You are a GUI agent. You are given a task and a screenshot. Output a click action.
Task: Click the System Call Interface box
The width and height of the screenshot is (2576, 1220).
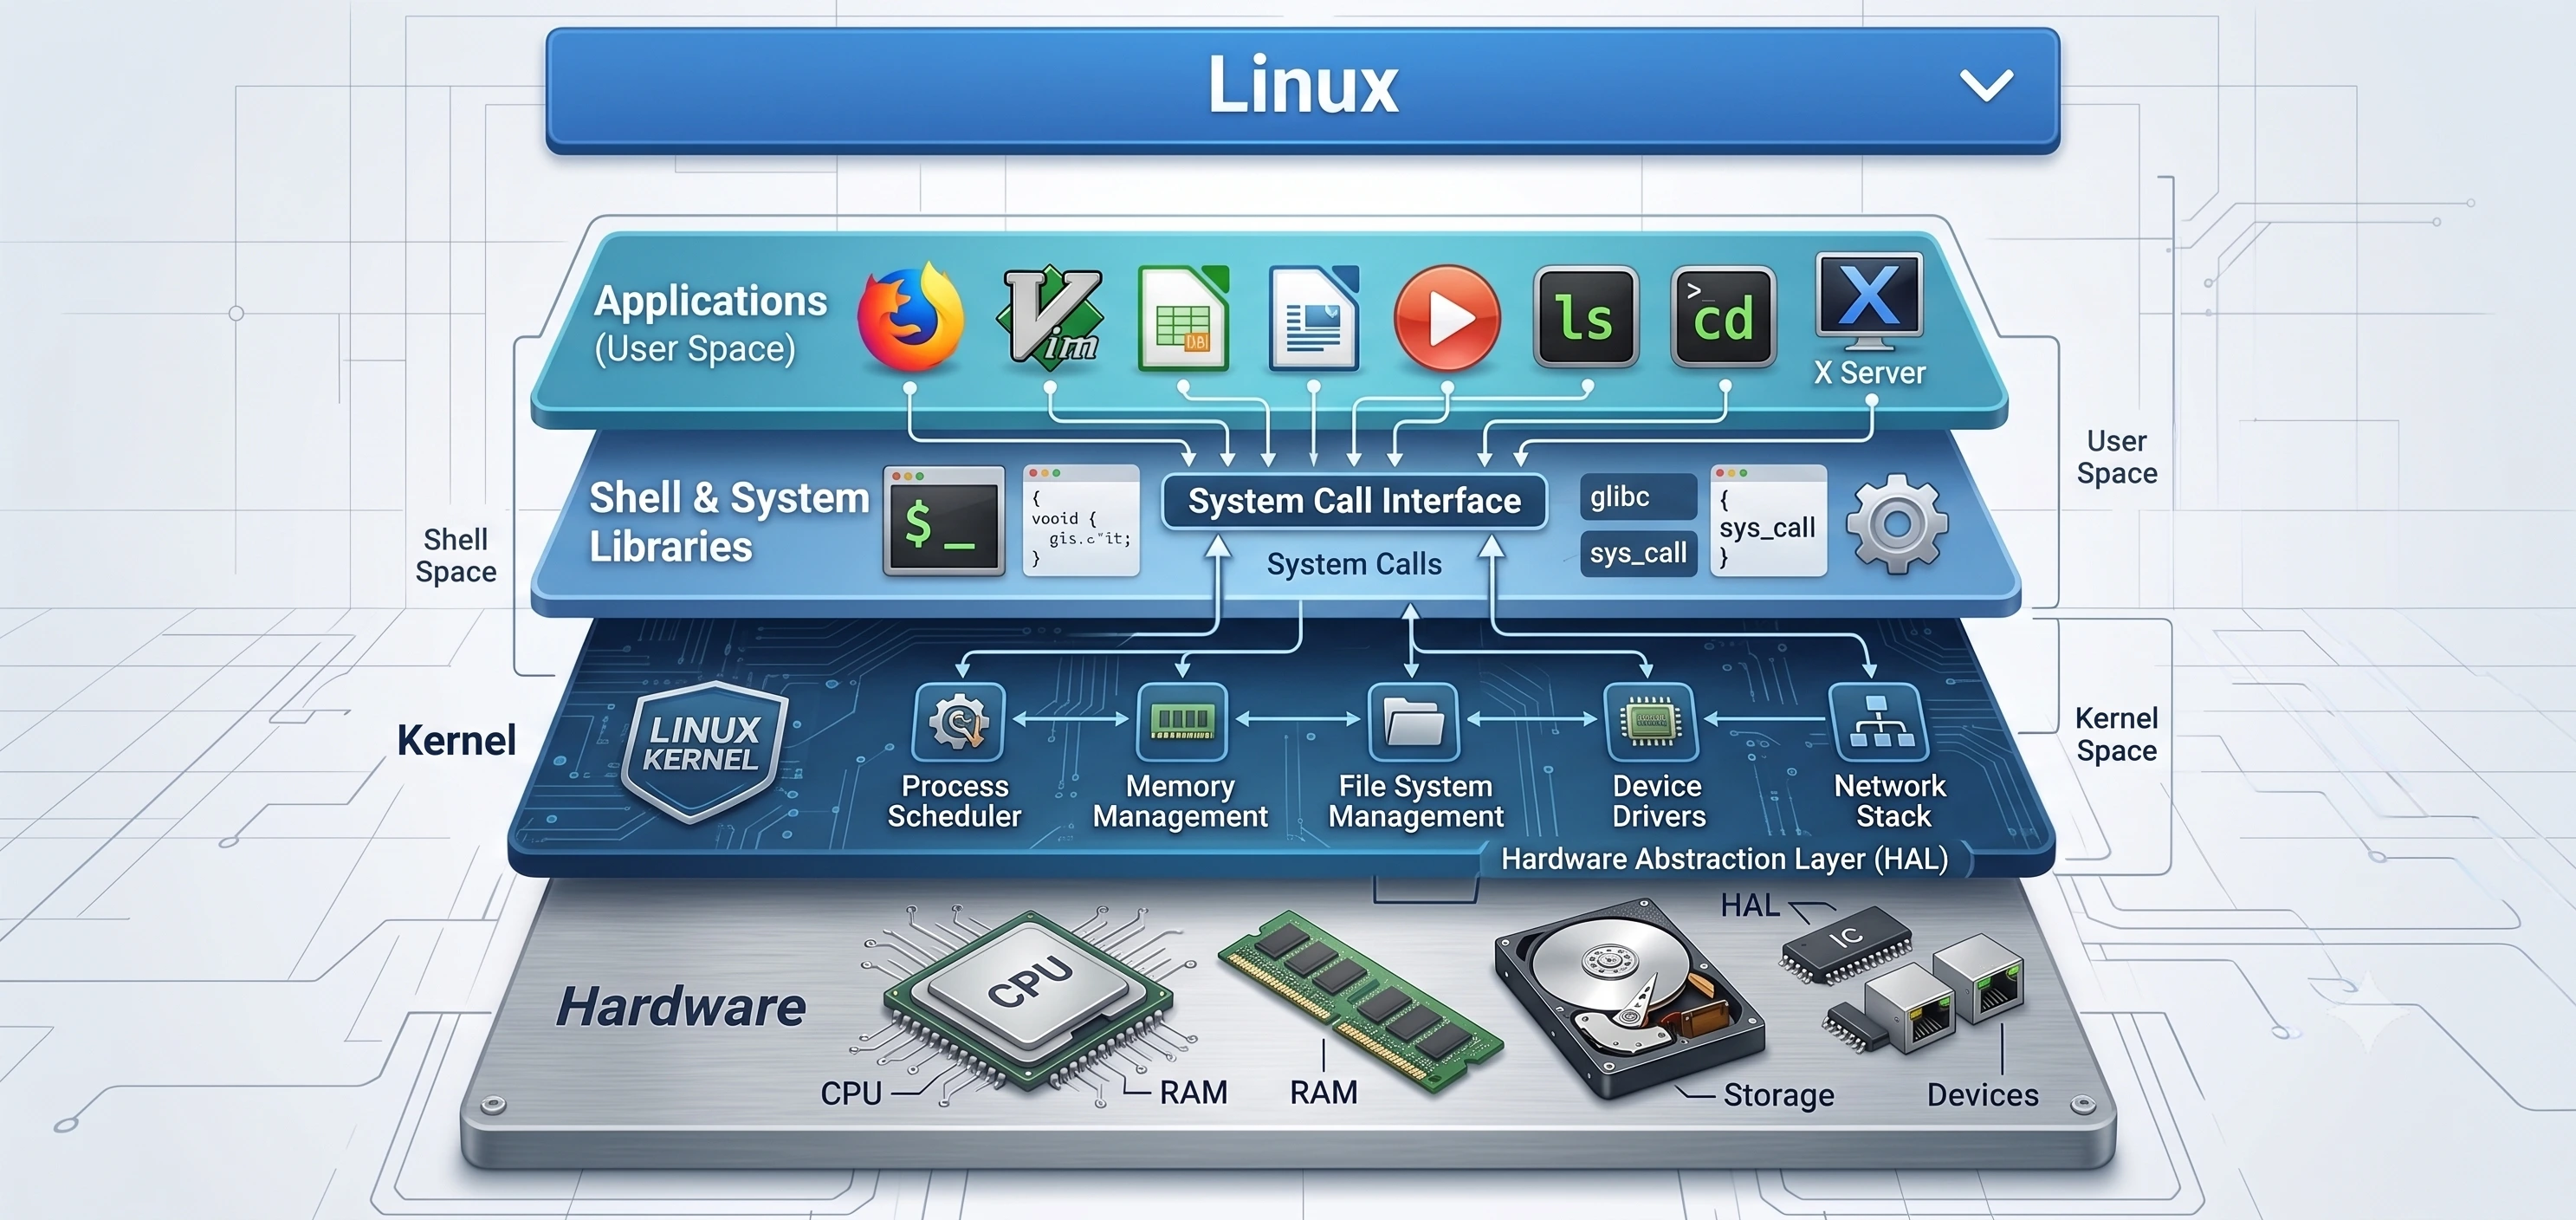(1354, 501)
